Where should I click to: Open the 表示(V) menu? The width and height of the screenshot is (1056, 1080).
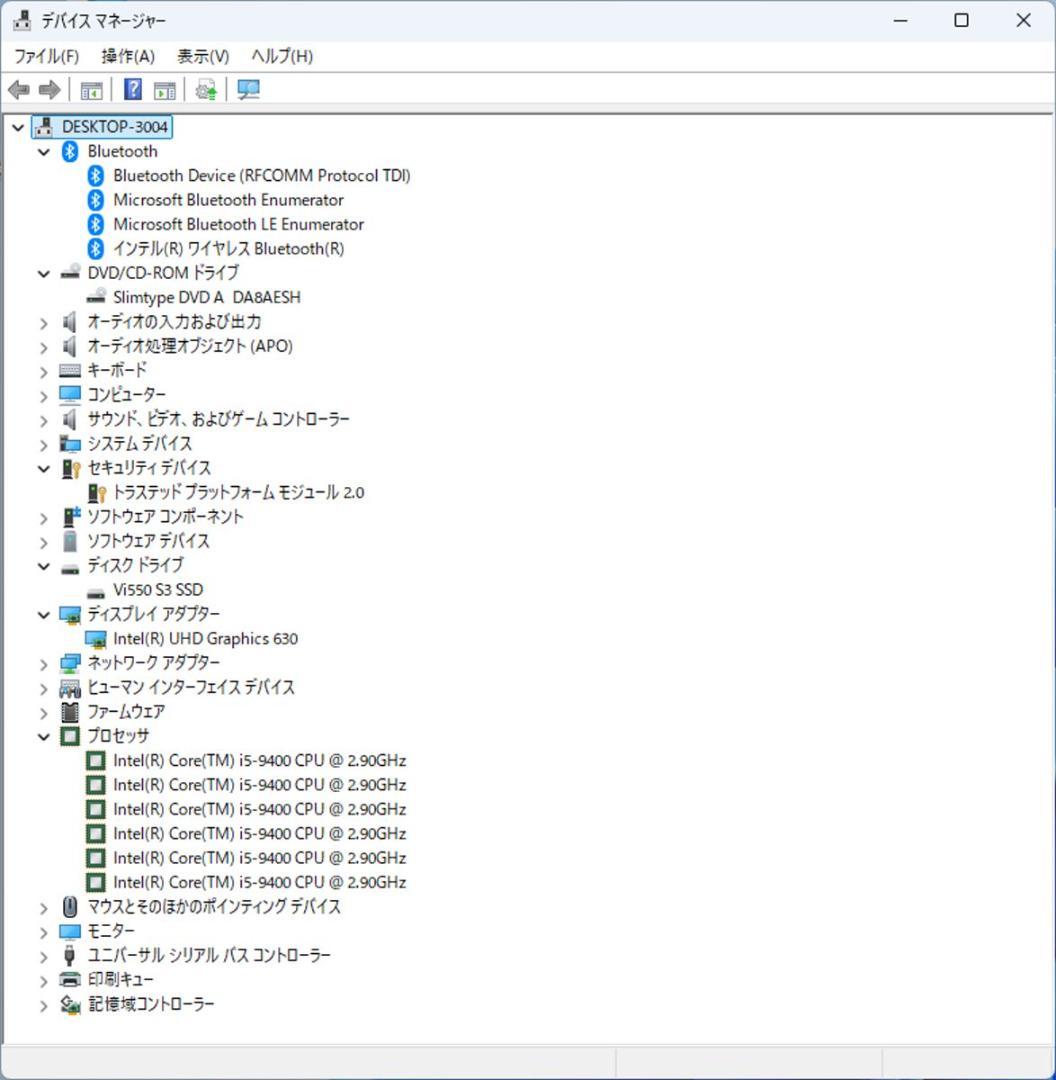tap(203, 56)
